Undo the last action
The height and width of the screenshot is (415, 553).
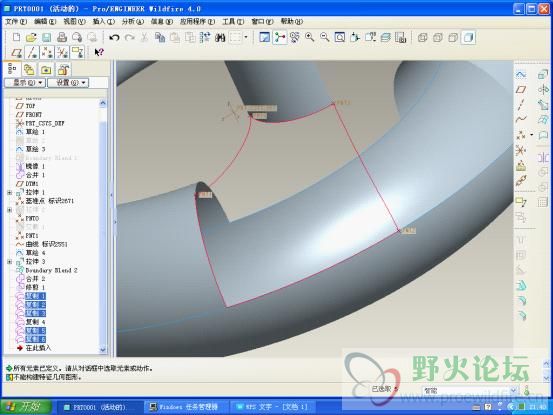114,37
